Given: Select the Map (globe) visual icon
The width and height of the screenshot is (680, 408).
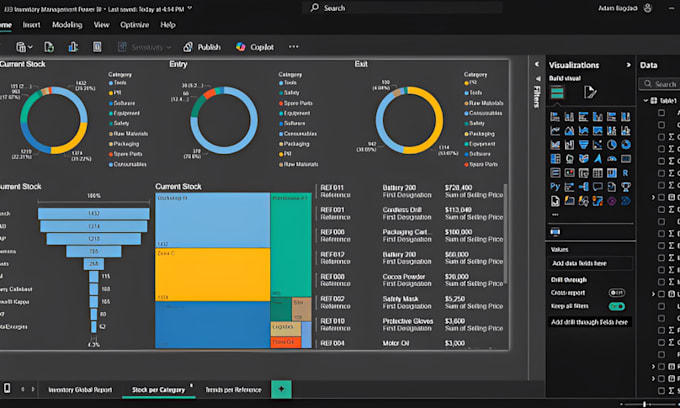Looking at the screenshot, I should [x=569, y=159].
